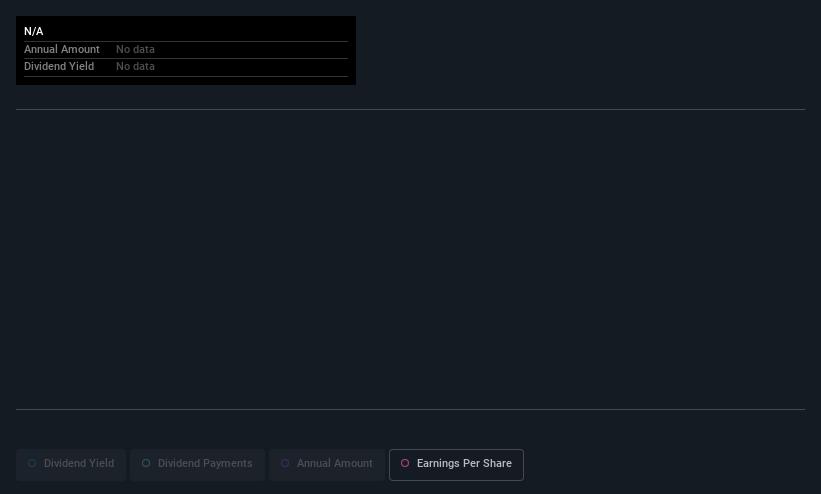Viewport: 821px width, 494px height.
Task: Click the divider line under N/A heading
Action: pyautogui.click(x=186, y=41)
